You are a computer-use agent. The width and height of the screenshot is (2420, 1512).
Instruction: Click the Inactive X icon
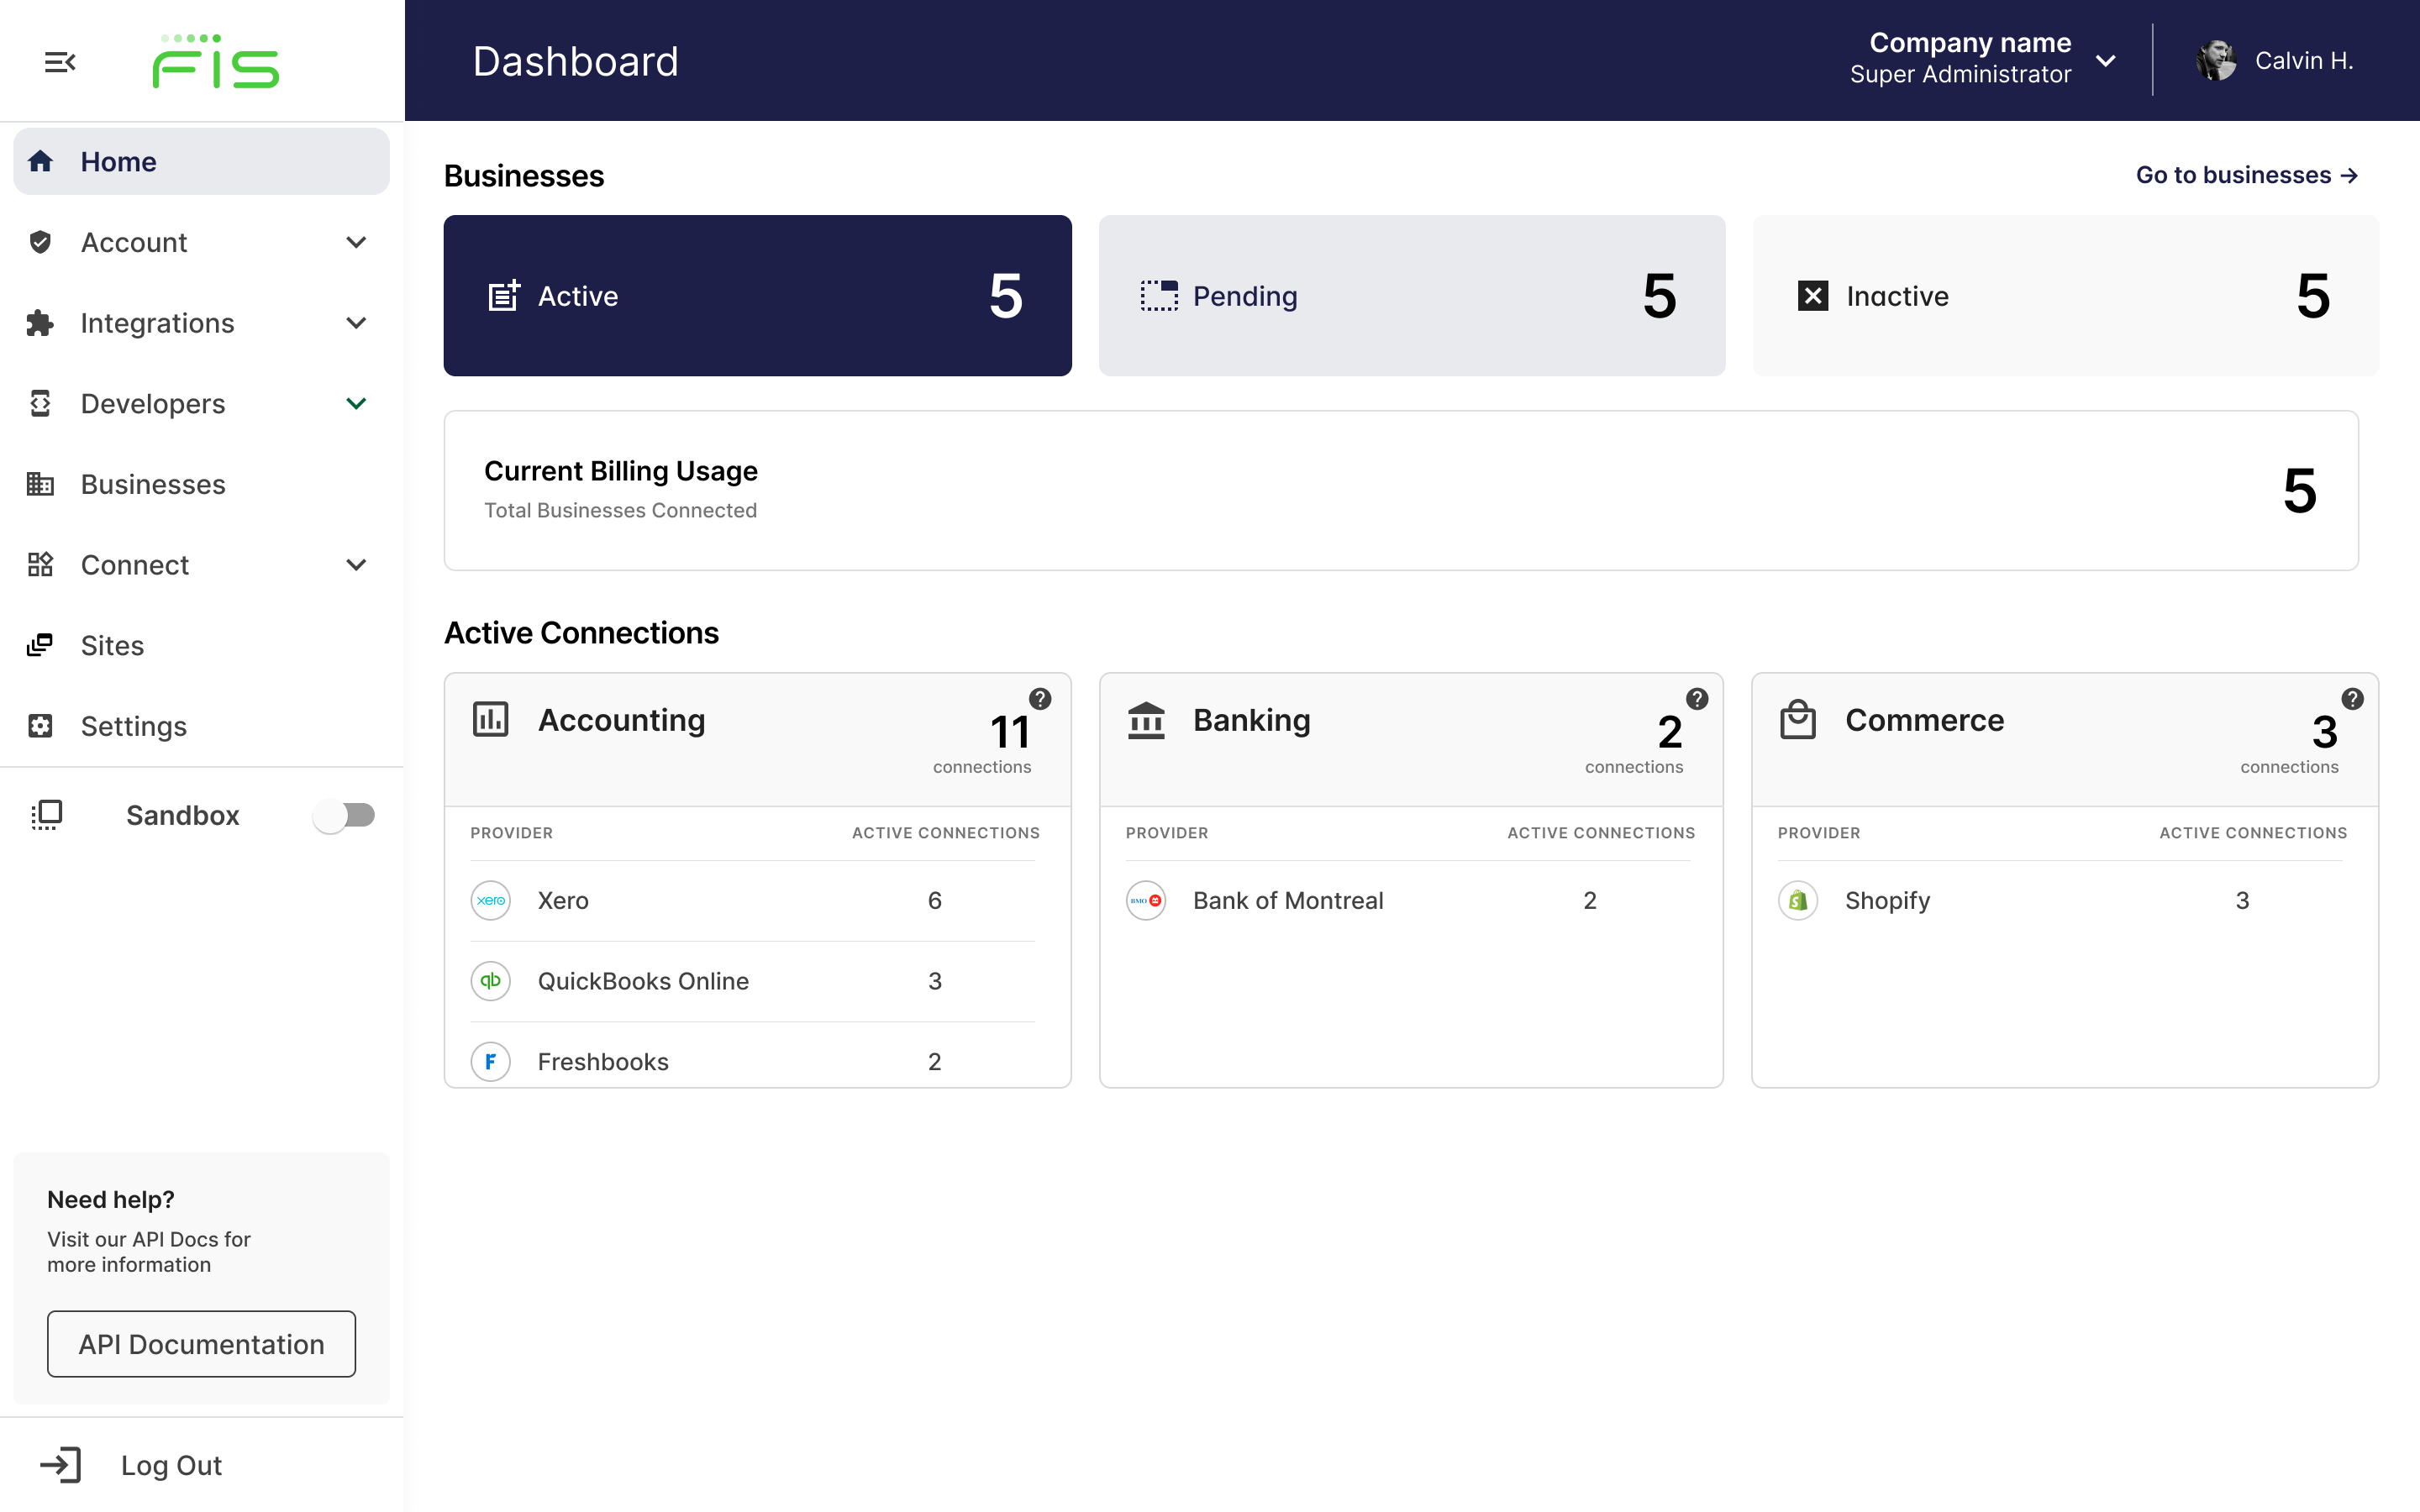(1813, 295)
